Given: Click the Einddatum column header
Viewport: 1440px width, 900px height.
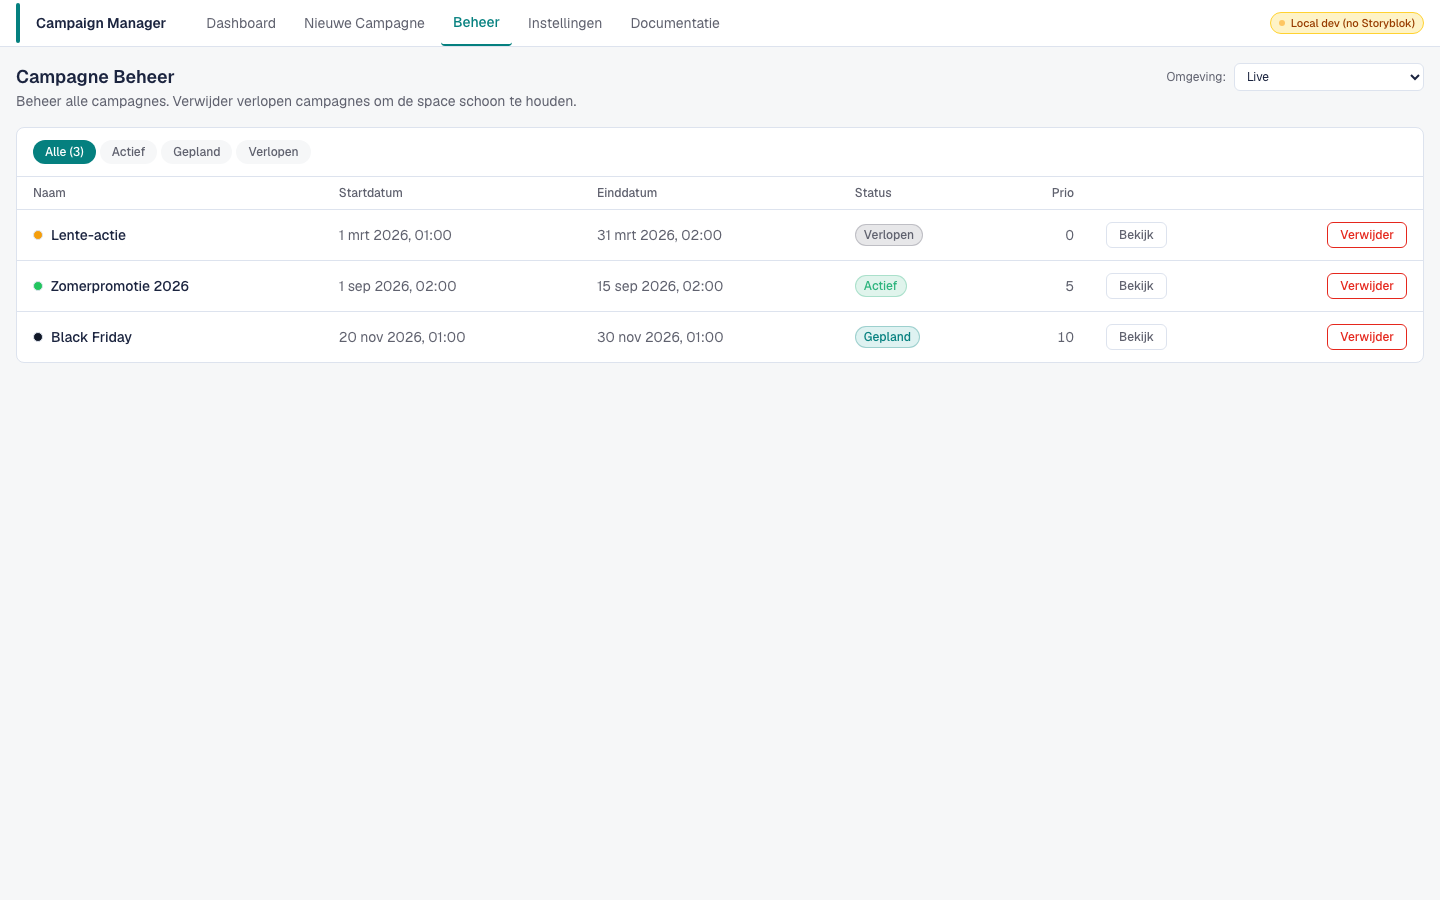Looking at the screenshot, I should (627, 193).
